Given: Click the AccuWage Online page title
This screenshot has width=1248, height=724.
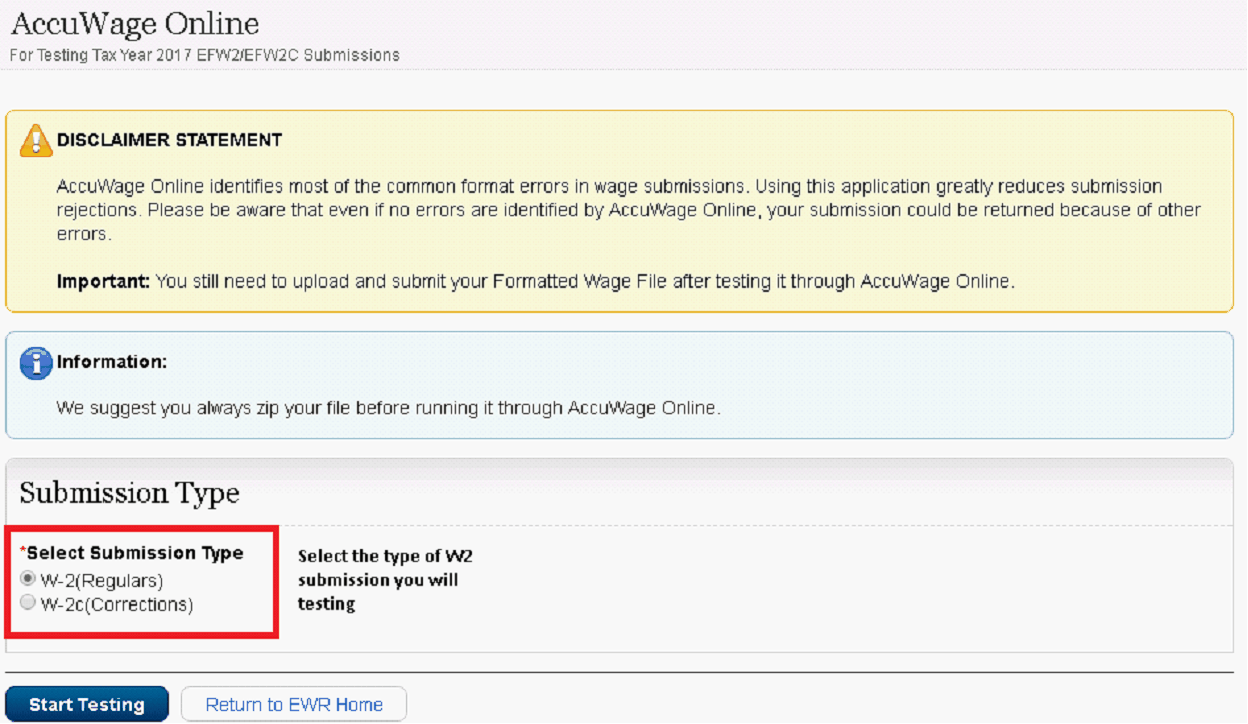Looking at the screenshot, I should tap(135, 24).
